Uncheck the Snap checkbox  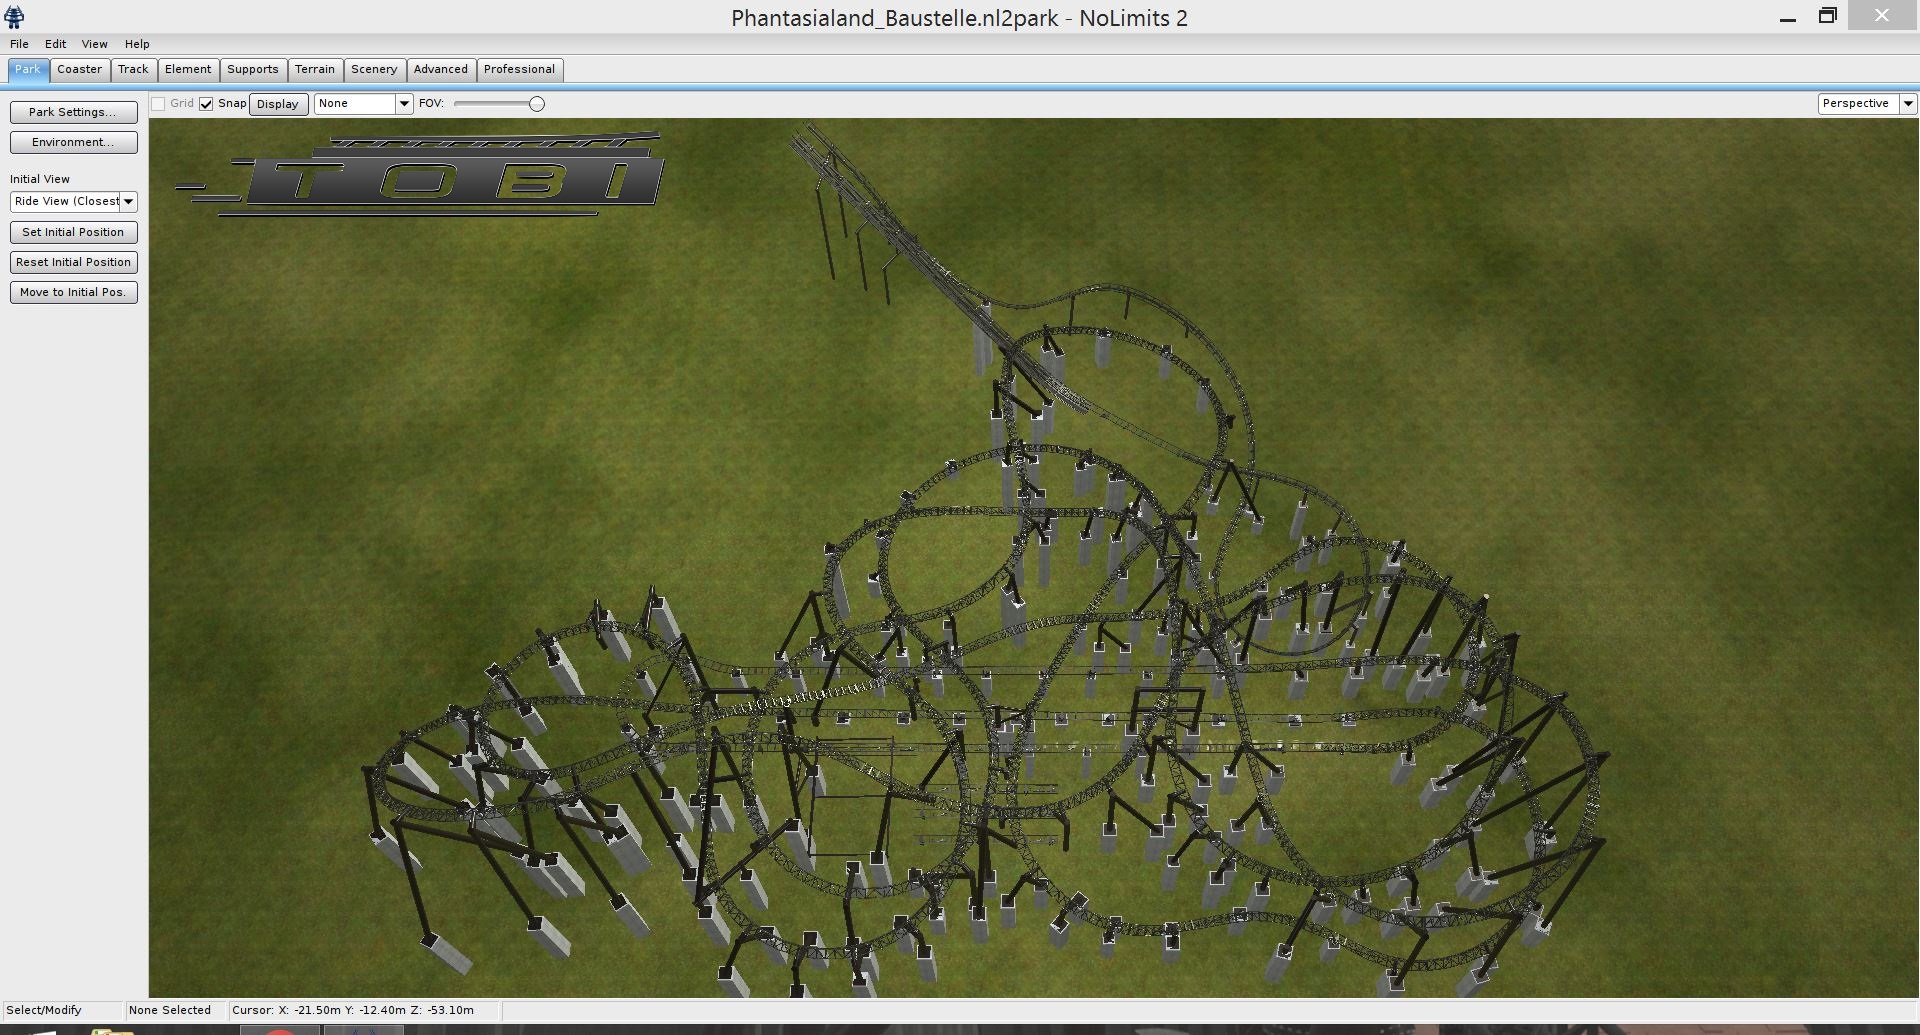point(206,104)
